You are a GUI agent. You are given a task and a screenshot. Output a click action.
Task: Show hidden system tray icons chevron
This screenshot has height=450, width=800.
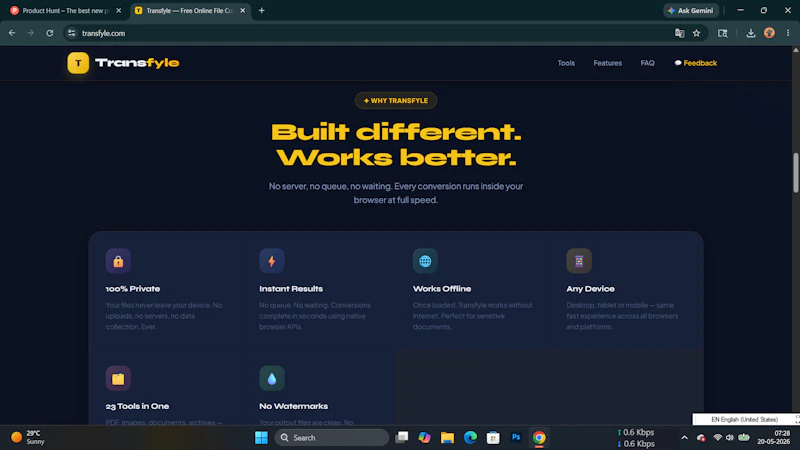pos(684,437)
